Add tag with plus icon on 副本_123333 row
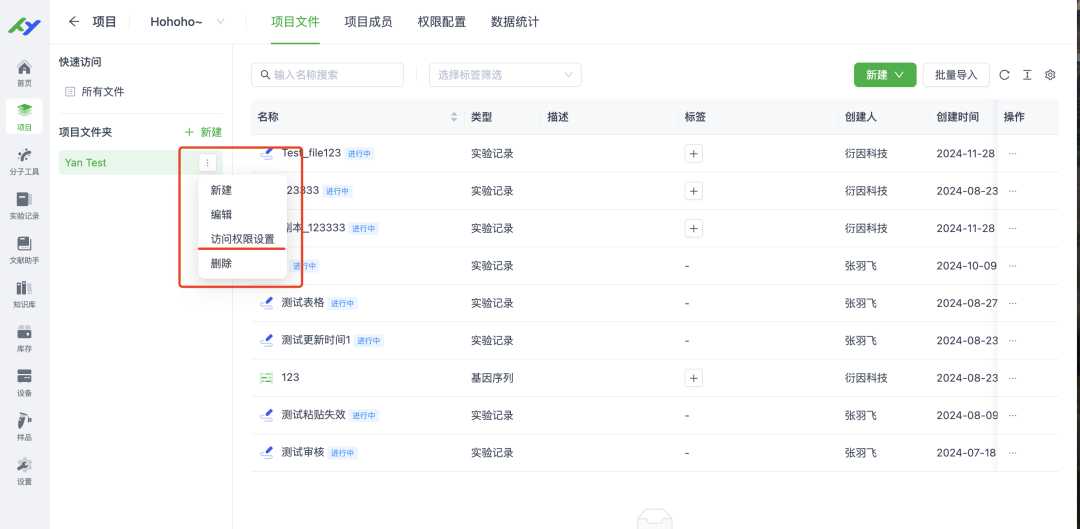The width and height of the screenshot is (1080, 529). 694,228
